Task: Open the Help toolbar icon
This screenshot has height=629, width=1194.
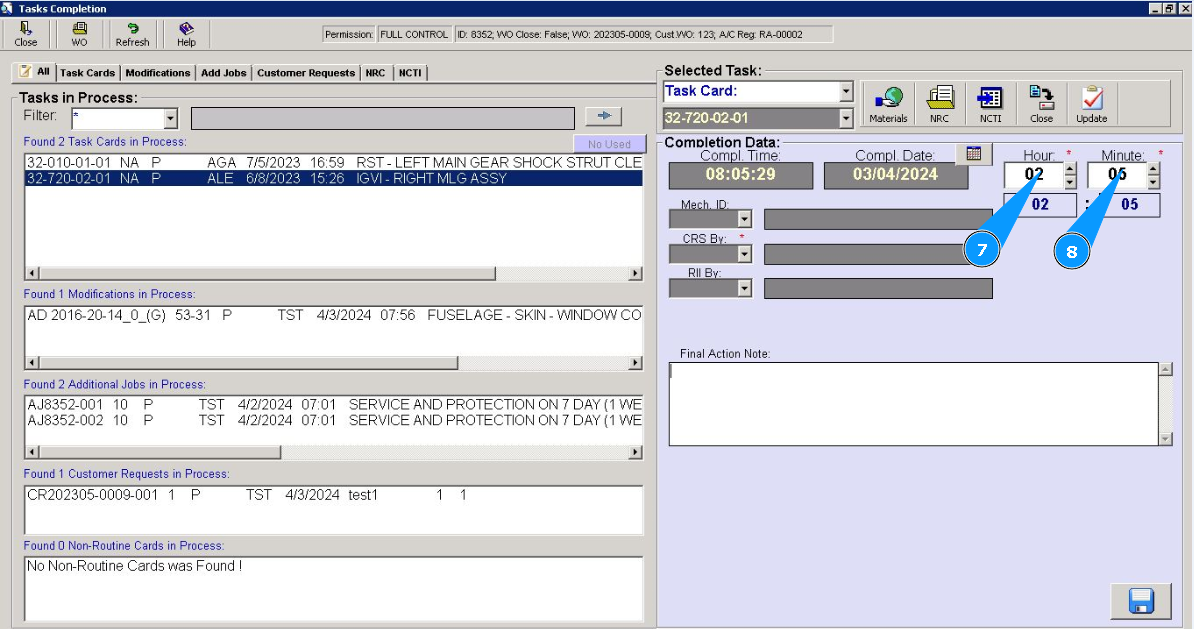Action: [x=187, y=34]
